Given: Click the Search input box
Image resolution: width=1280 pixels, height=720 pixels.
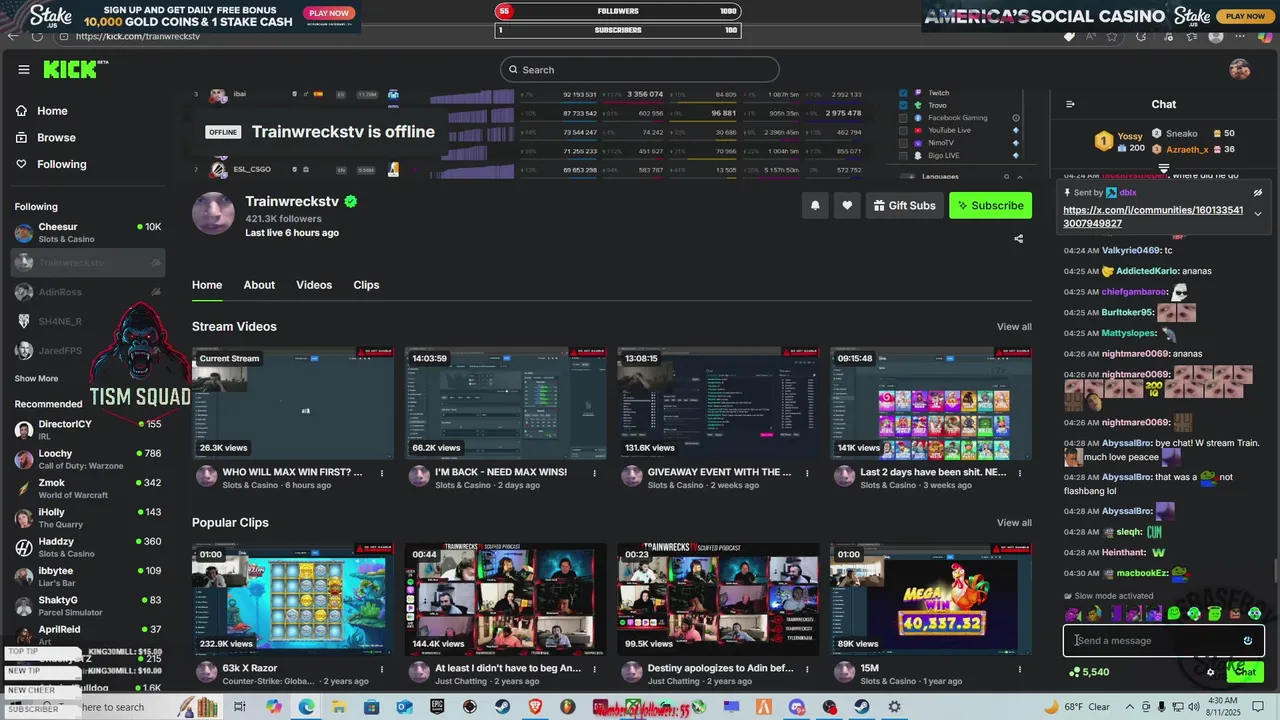Looking at the screenshot, I should pyautogui.click(x=640, y=70).
